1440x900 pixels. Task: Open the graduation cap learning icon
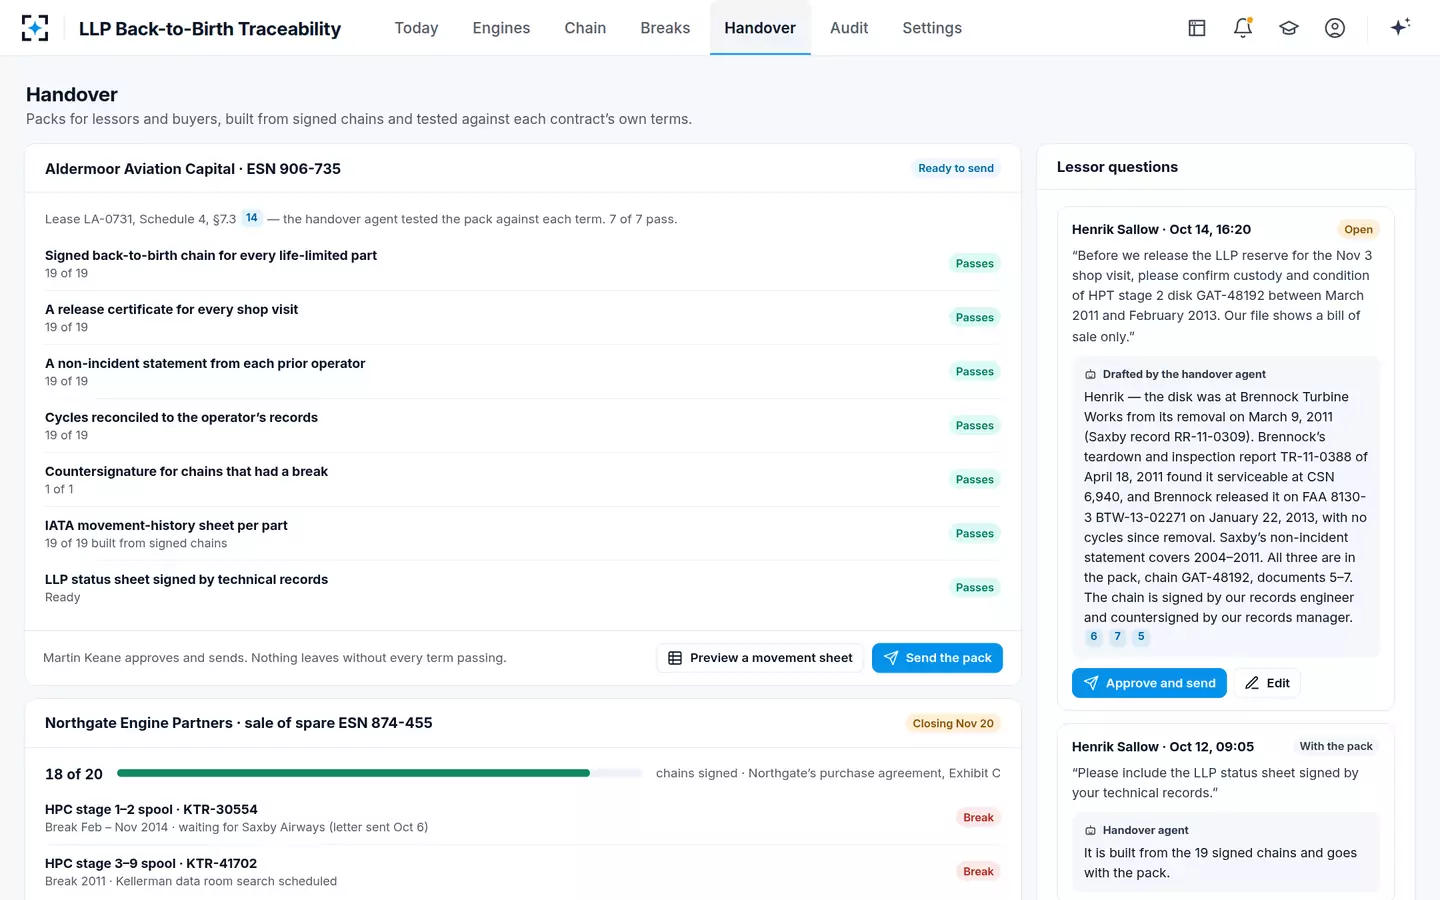[x=1289, y=28]
